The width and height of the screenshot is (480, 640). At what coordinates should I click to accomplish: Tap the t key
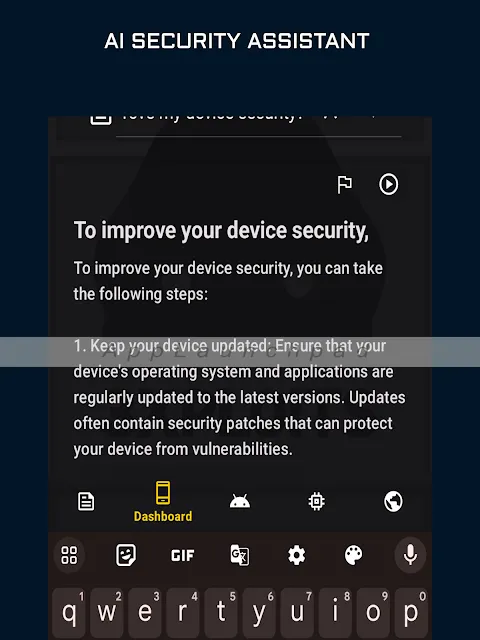221,613
